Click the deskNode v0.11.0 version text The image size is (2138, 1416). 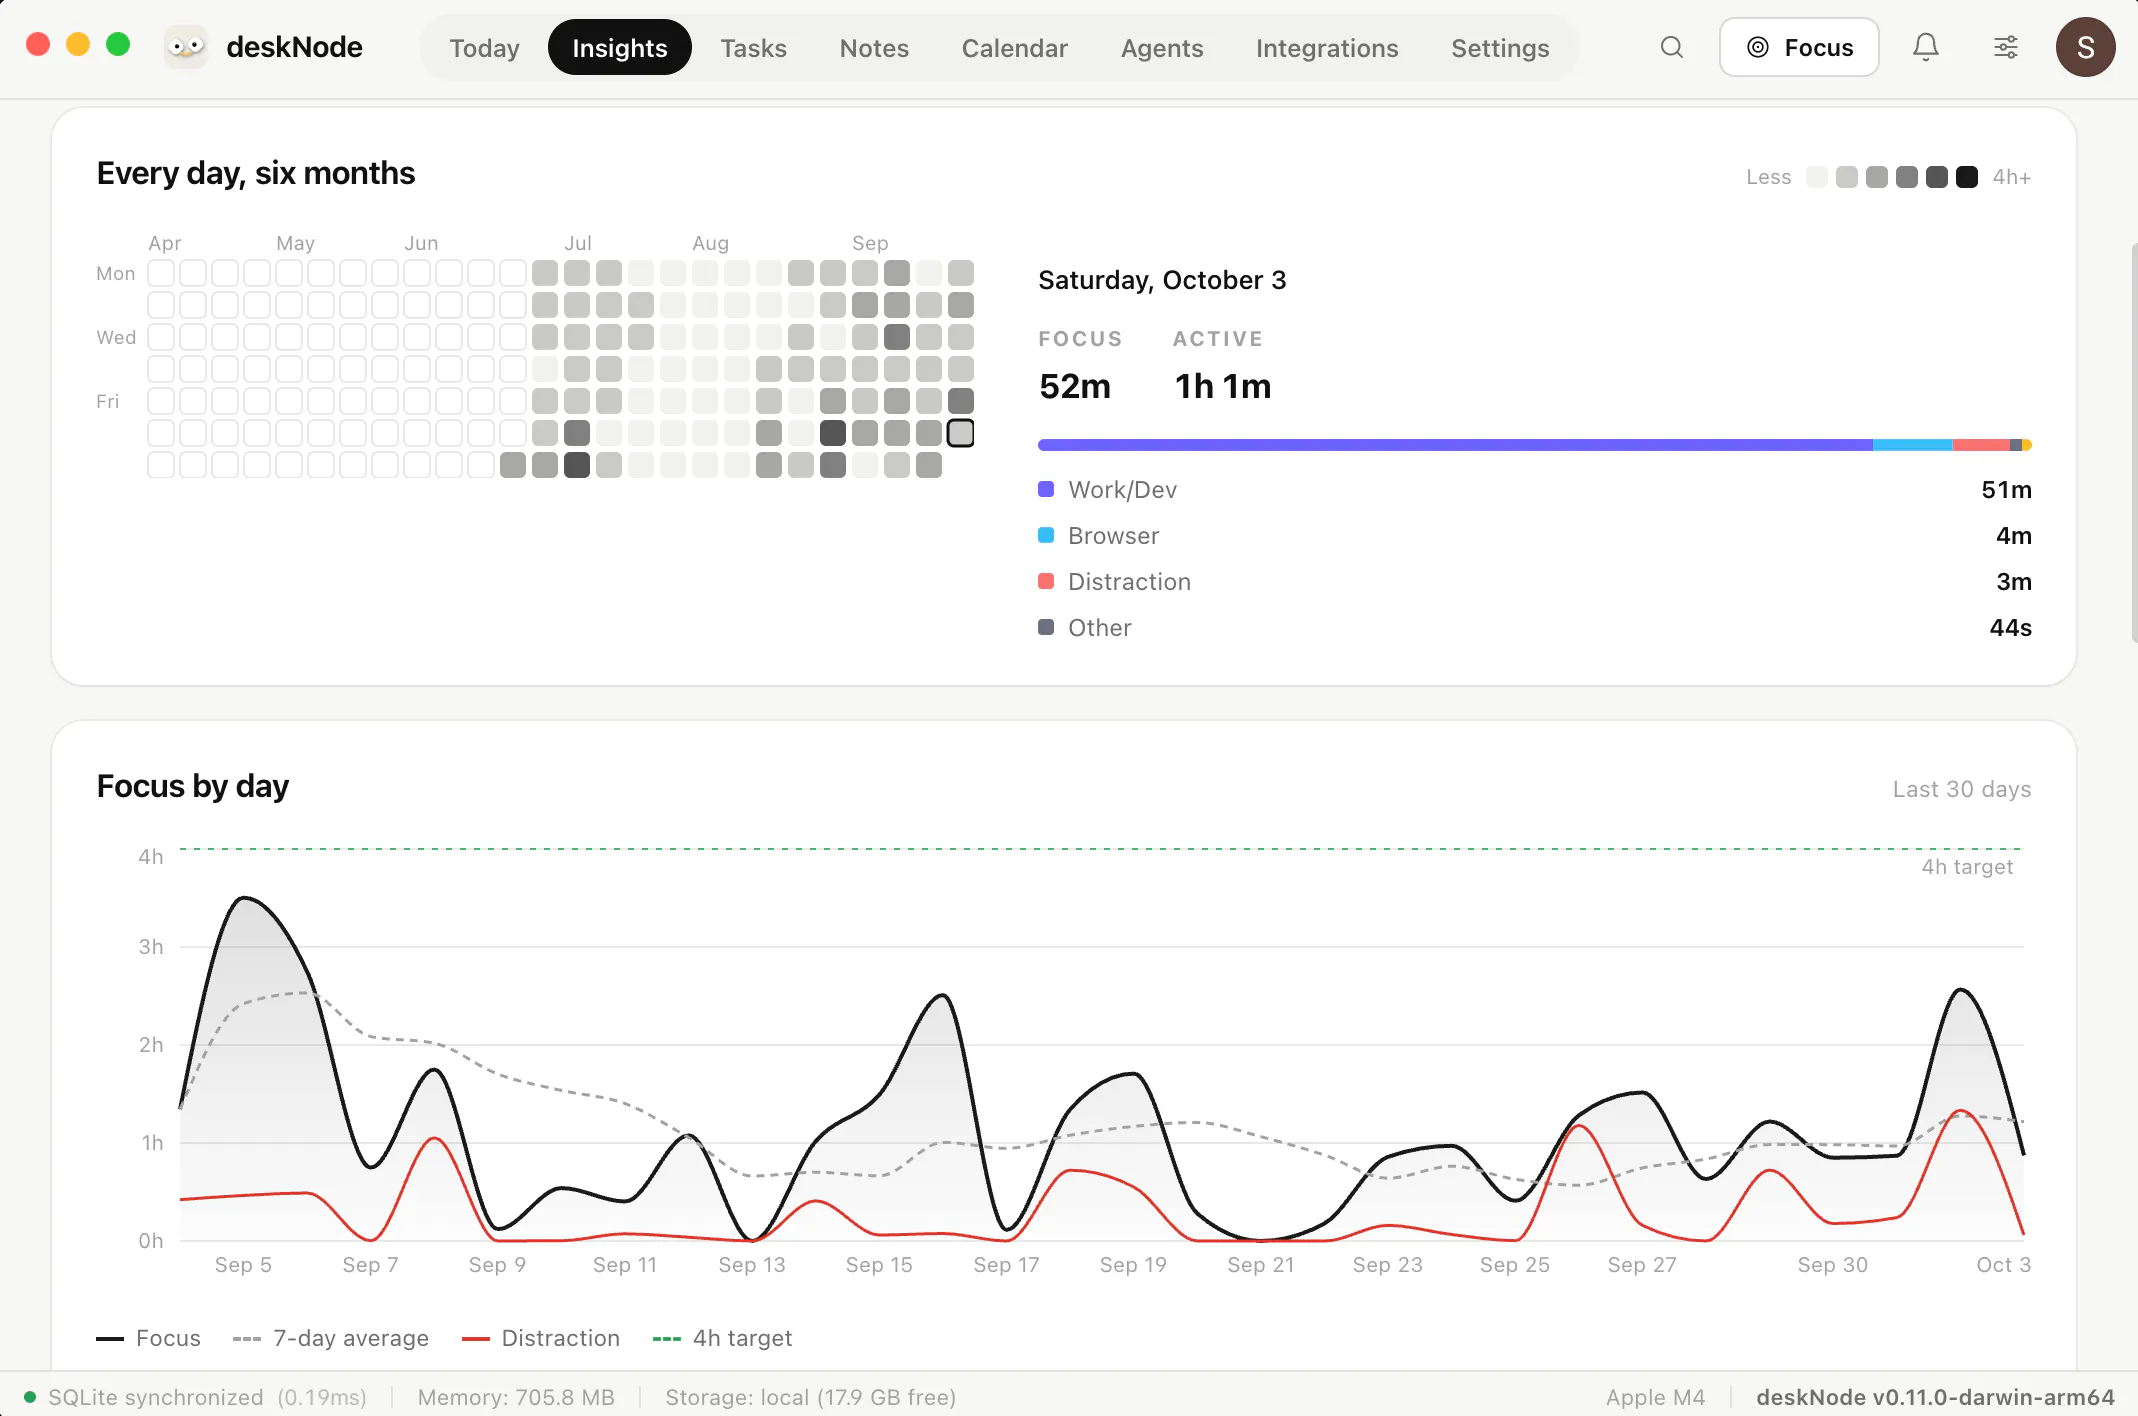pyautogui.click(x=1935, y=1397)
